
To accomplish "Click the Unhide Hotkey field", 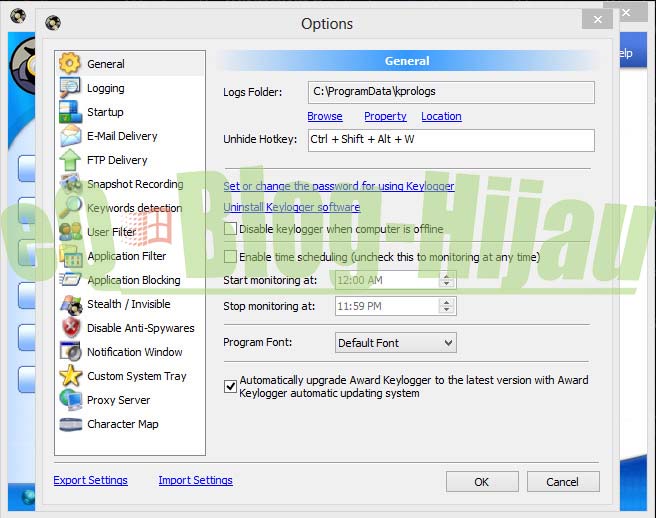I will pyautogui.click(x=451, y=140).
